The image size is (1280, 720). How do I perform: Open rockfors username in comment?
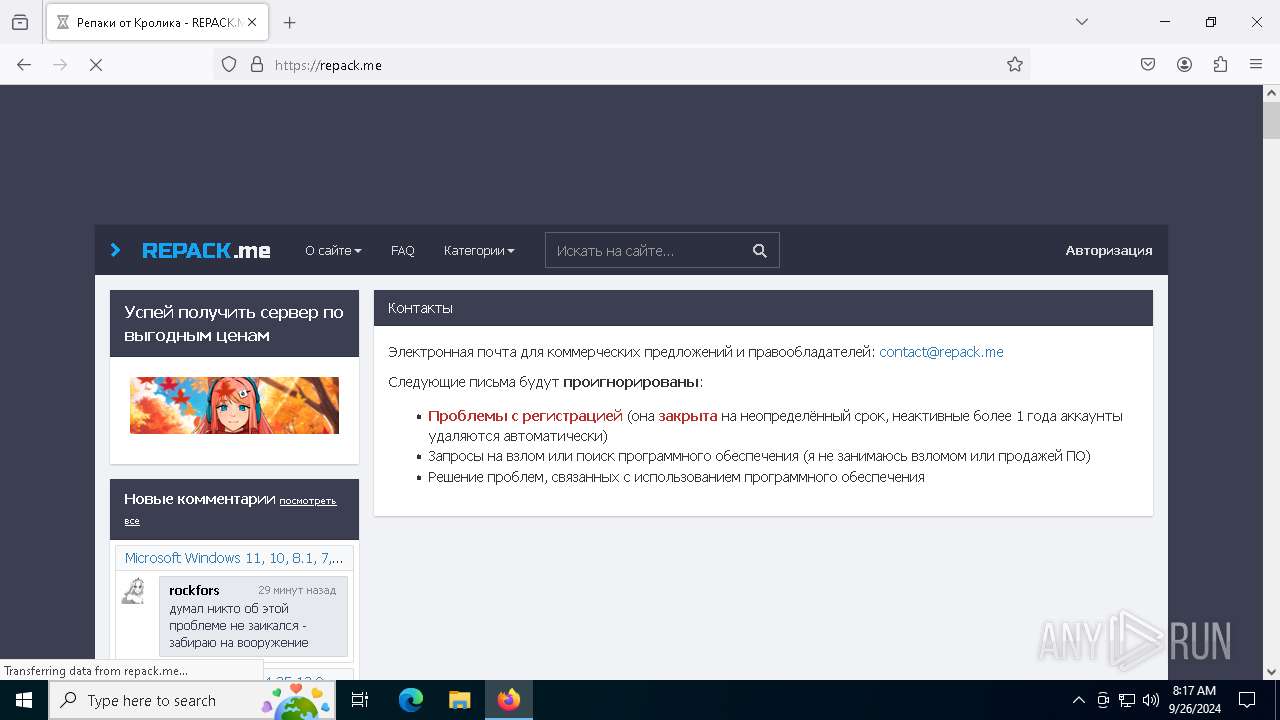click(x=194, y=590)
